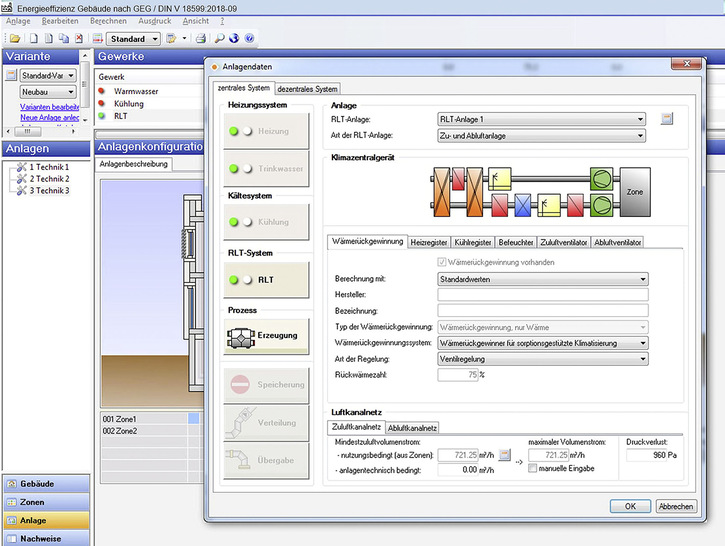This screenshot has height=546, width=725.
Task: Click the Druckverlust input field
Action: tap(652, 455)
